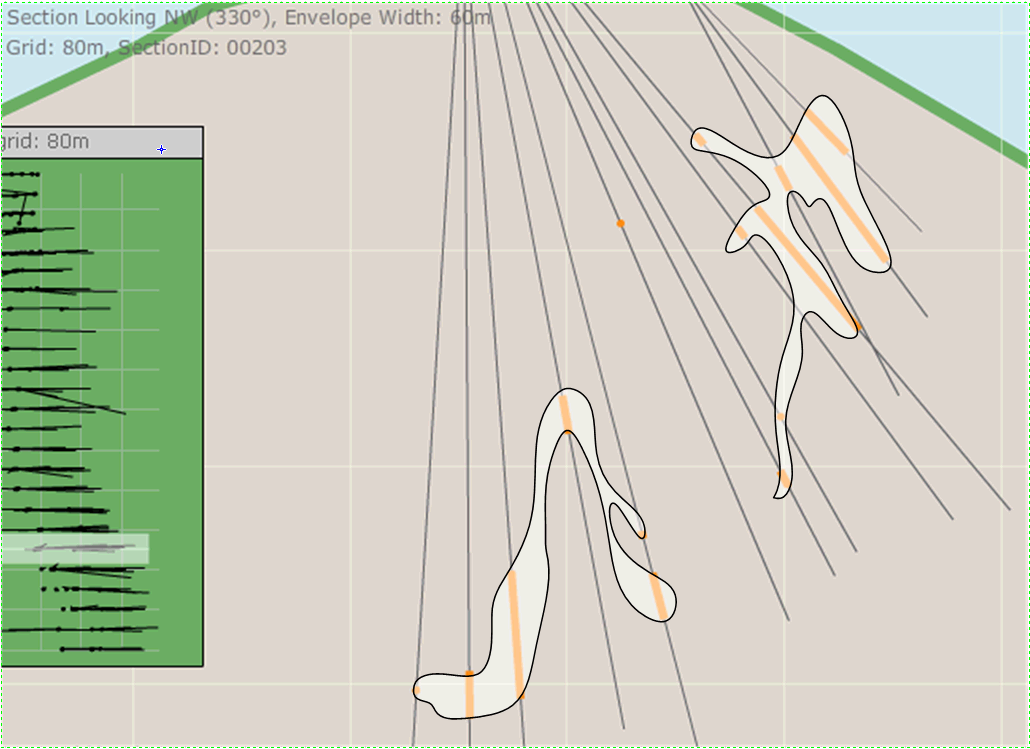Select long orange intercept in lower orebody's left limb

[x=515, y=633]
